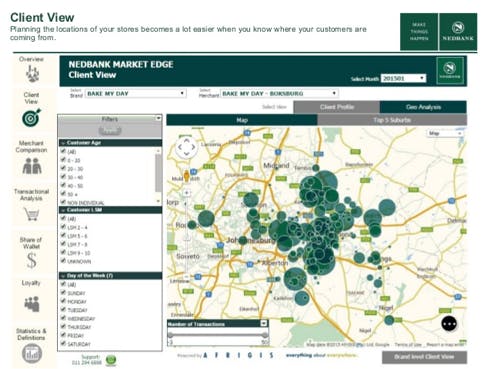Open Merchant dropdown BAKE MY DAY - BOKSBURG

coord(279,94)
